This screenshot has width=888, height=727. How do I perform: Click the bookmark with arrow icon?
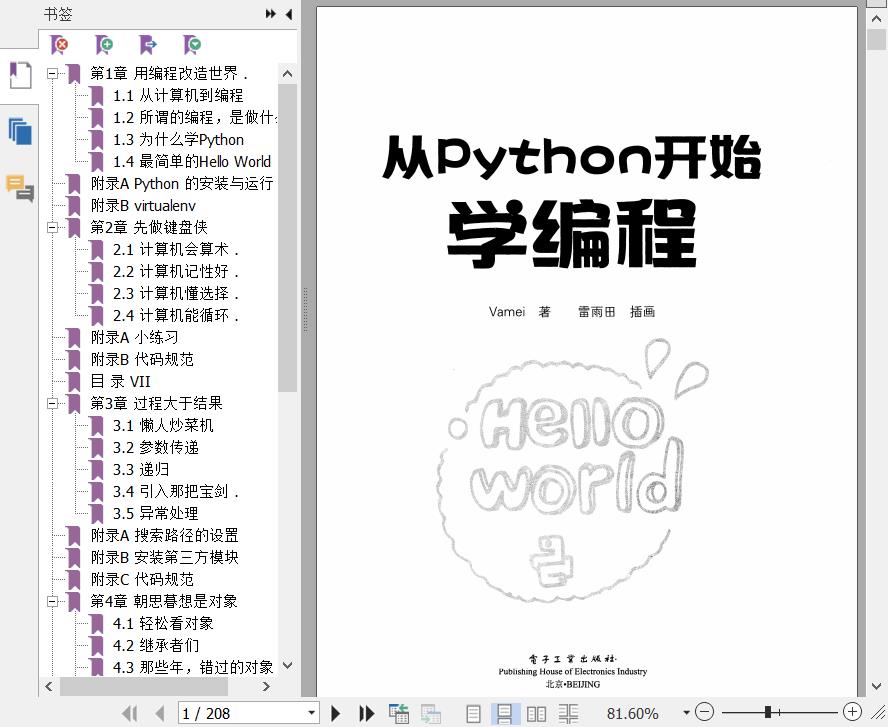148,44
